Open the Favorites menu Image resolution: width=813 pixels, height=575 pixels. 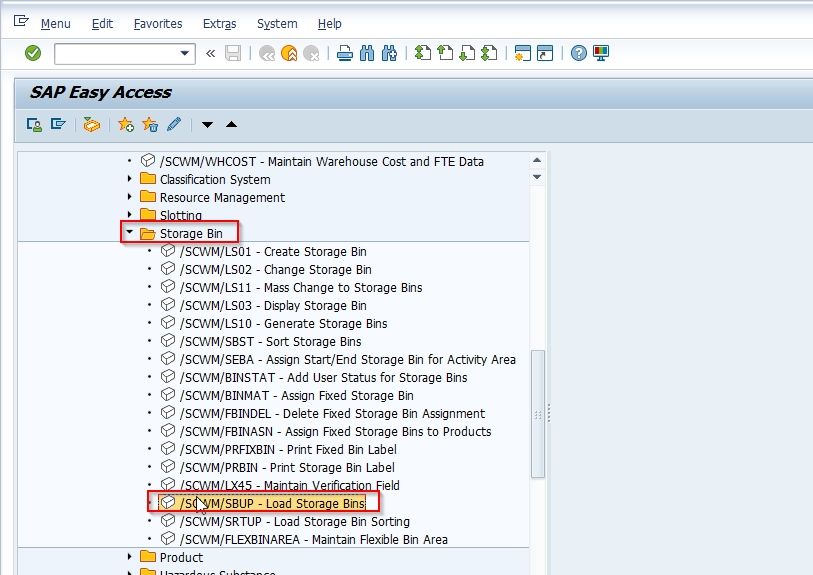[158, 24]
